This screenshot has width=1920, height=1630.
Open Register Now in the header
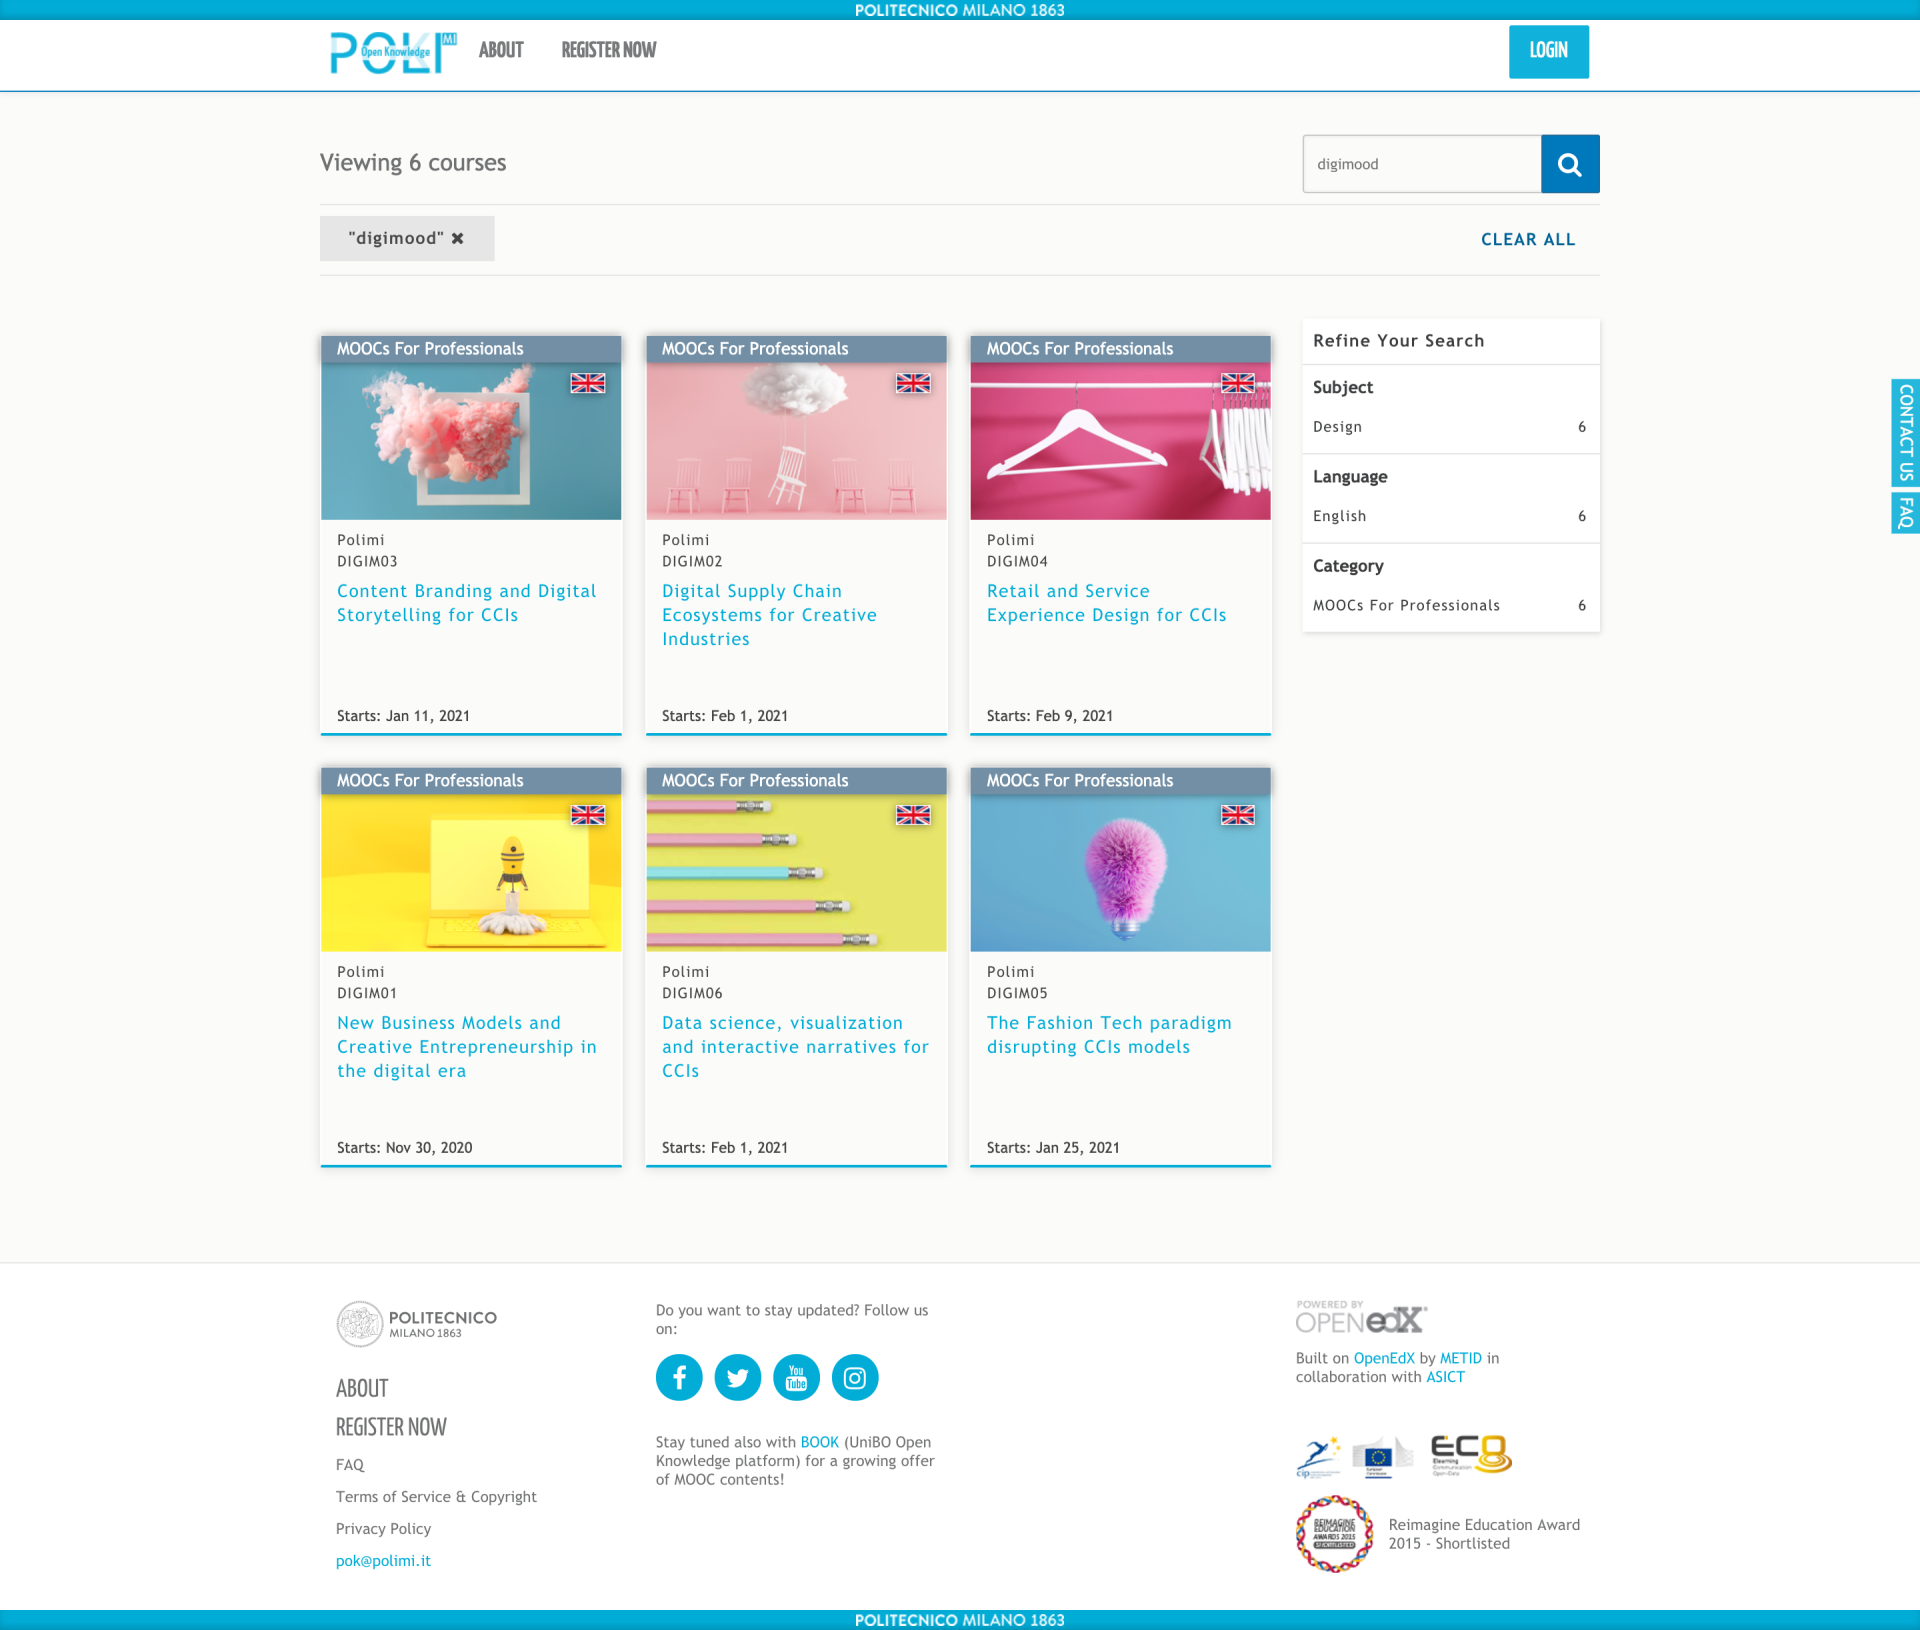[x=608, y=50]
